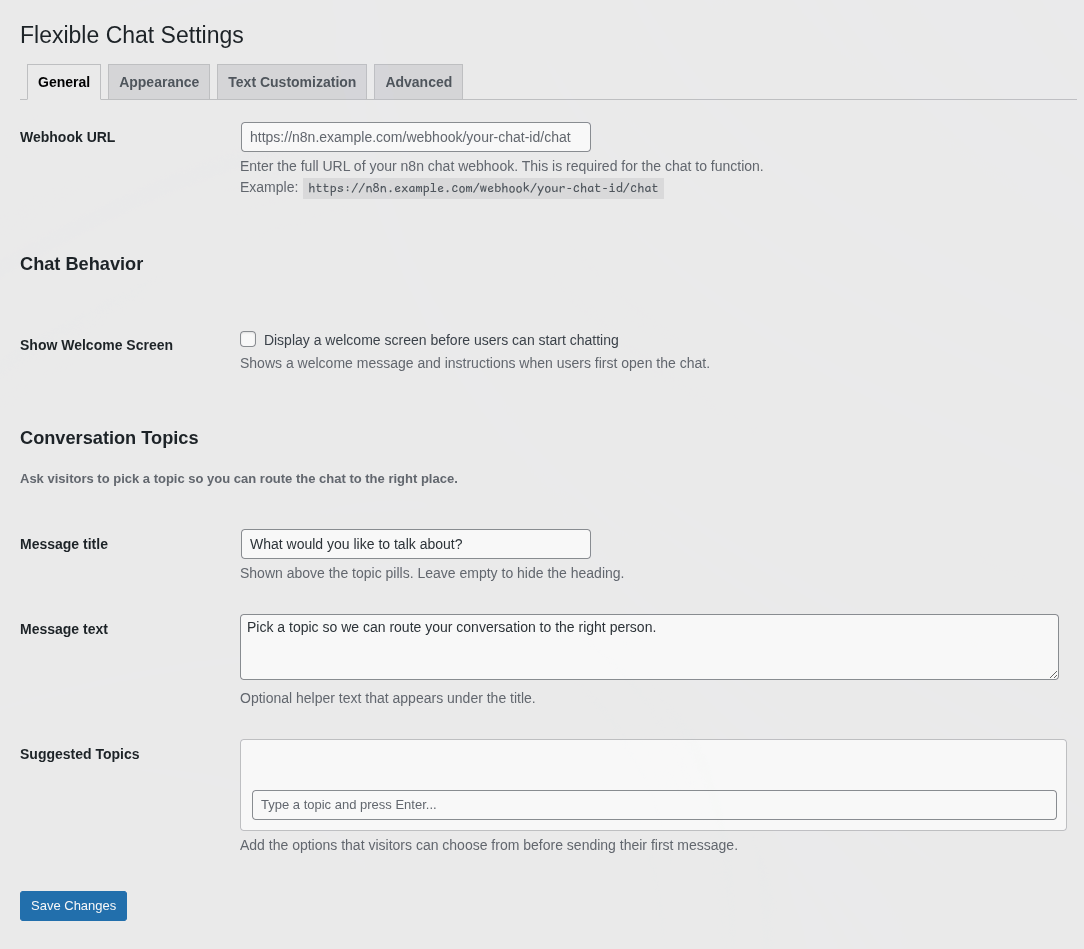Viewport: 1084px width, 949px height.
Task: Switch to the Appearance tab
Action: [158, 81]
